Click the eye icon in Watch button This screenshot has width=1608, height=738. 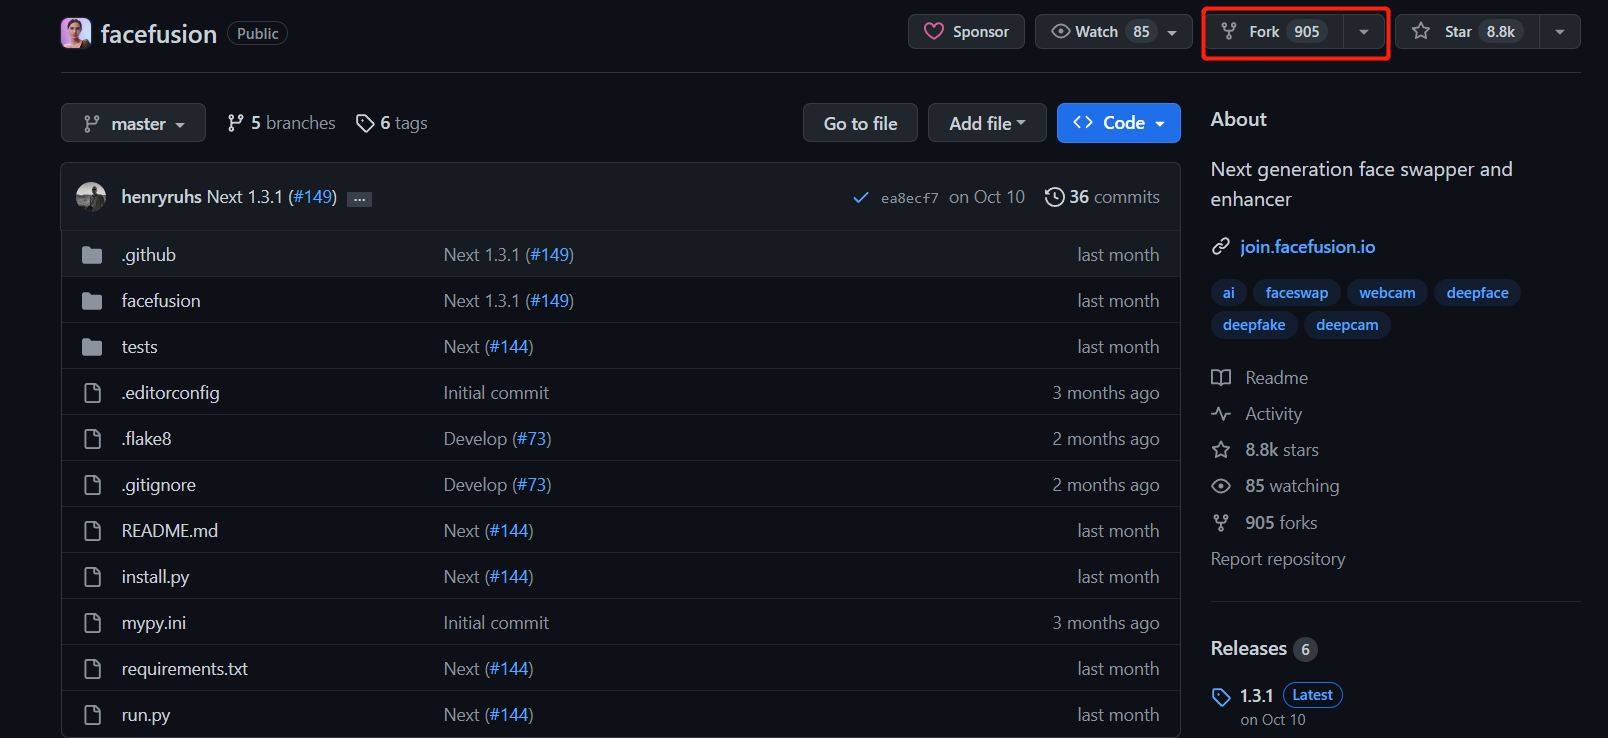1061,32
